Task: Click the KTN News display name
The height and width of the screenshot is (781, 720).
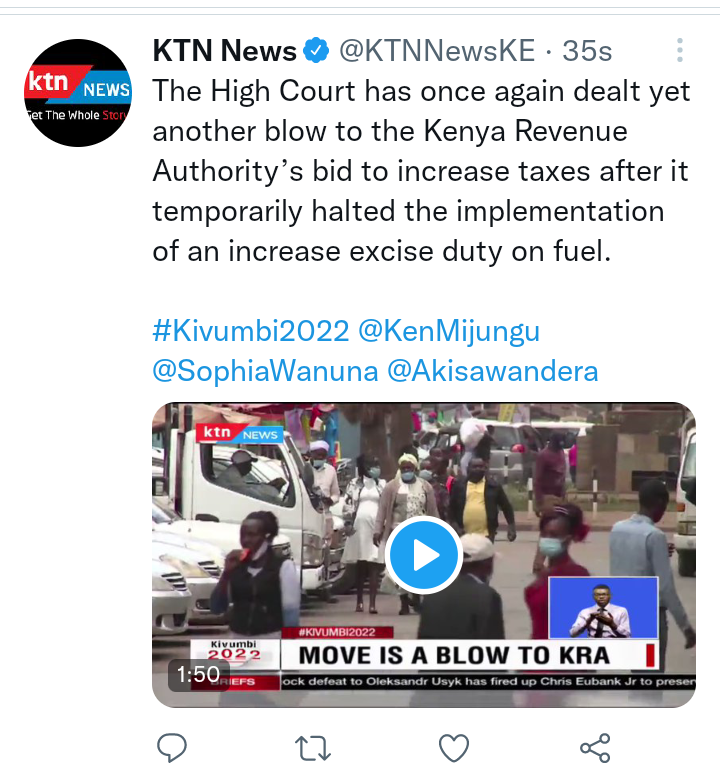Action: pyautogui.click(x=225, y=51)
